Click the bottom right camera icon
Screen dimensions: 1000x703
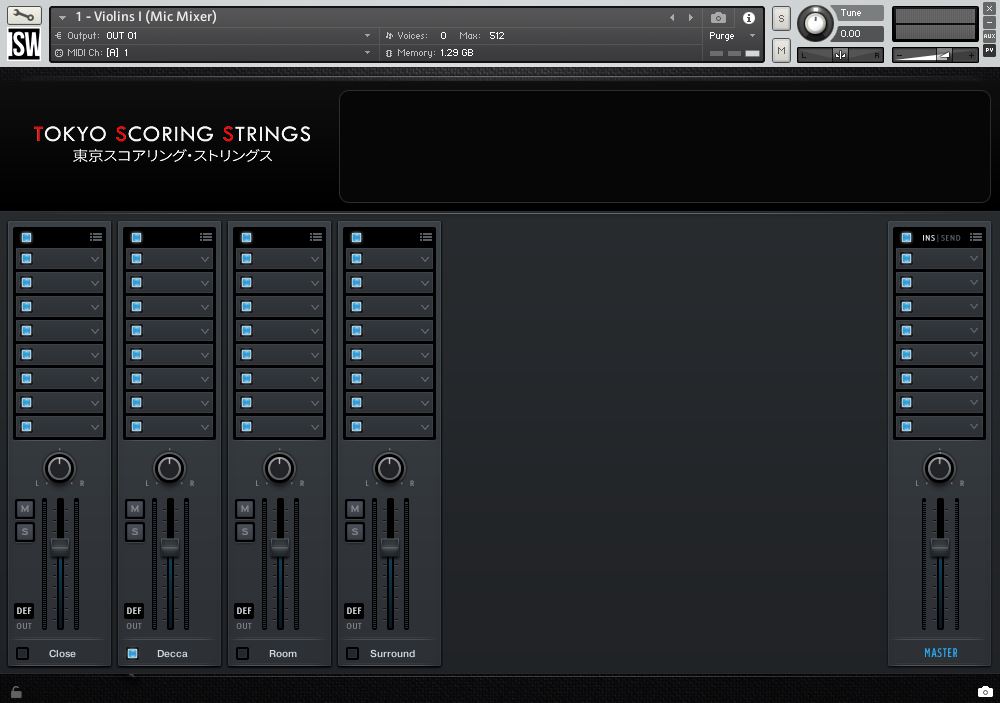[985, 692]
